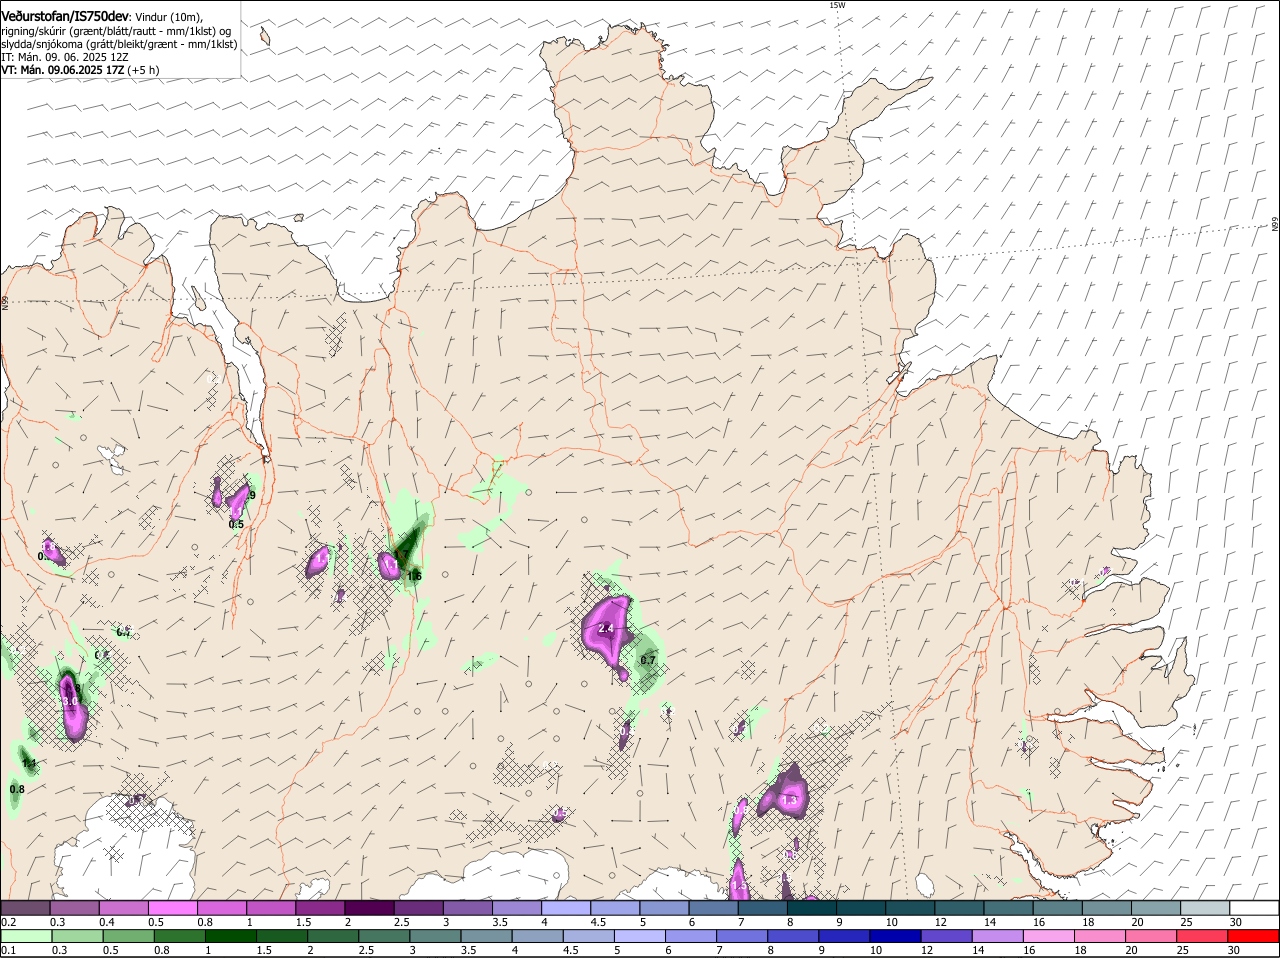The height and width of the screenshot is (958, 1280).
Task: Click the medium green 0.5–0.8 rain legend swatch
Action: tap(128, 936)
